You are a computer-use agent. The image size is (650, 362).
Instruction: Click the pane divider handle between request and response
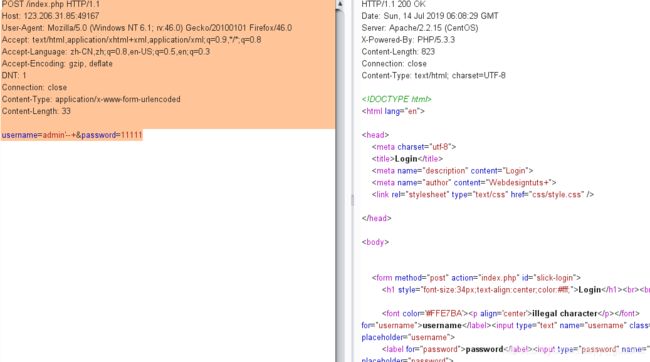pyautogui.click(x=352, y=200)
